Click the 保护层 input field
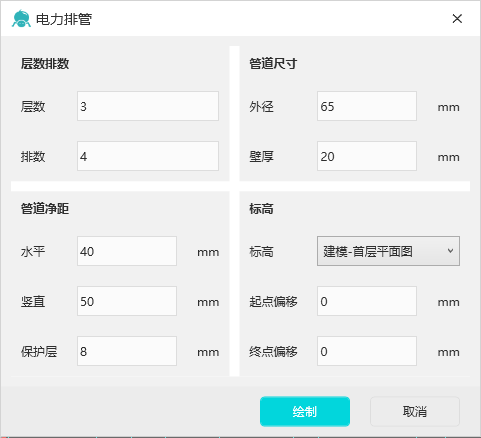Screen dimensions: 481x438 [127, 351]
